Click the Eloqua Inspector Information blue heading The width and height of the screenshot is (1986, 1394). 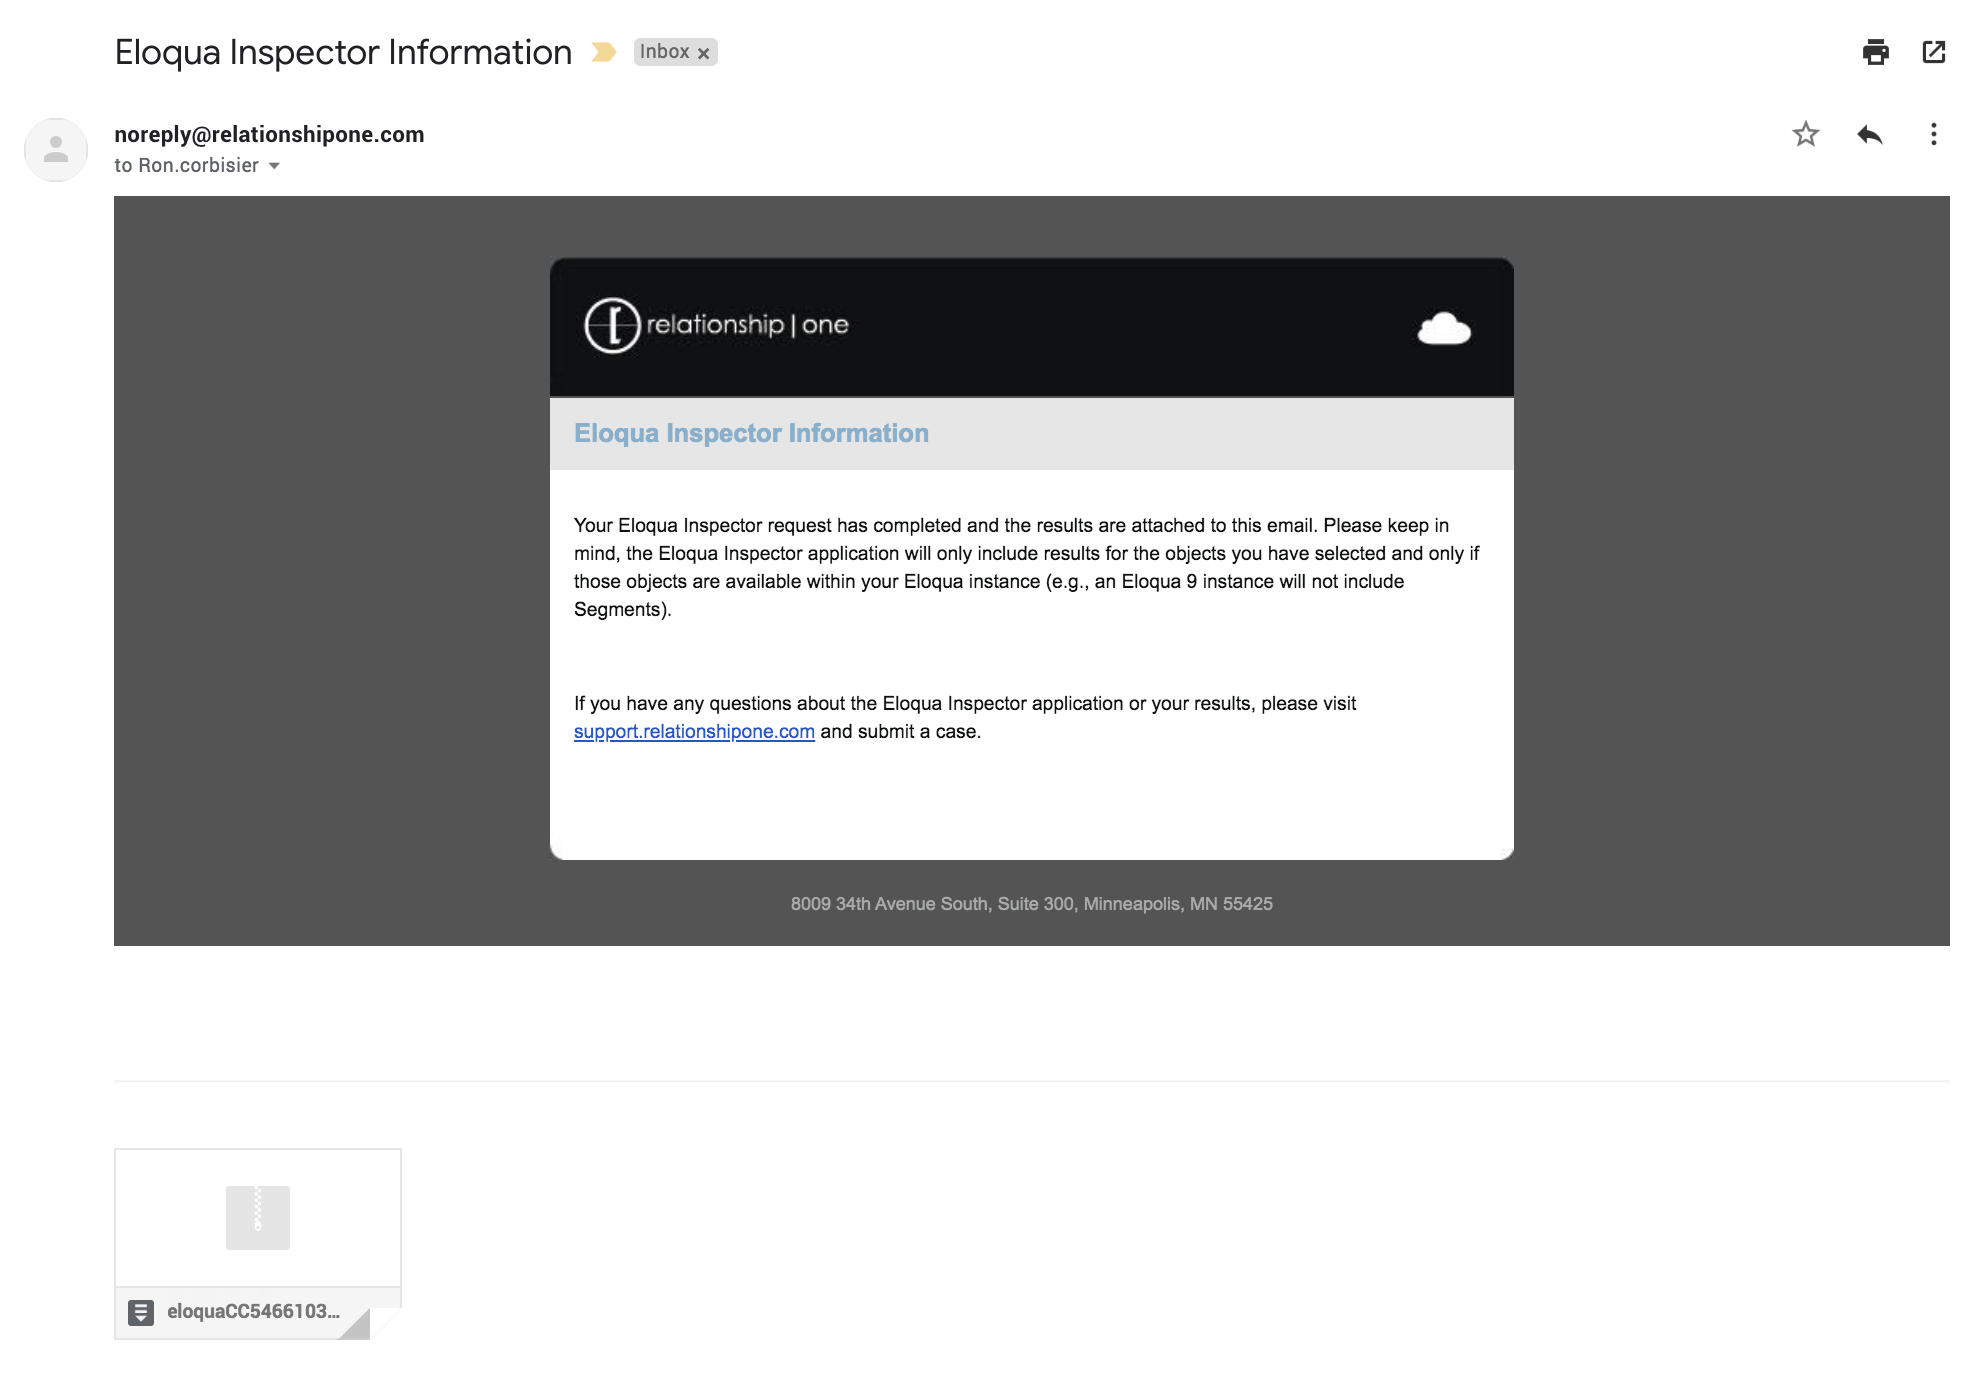751,433
